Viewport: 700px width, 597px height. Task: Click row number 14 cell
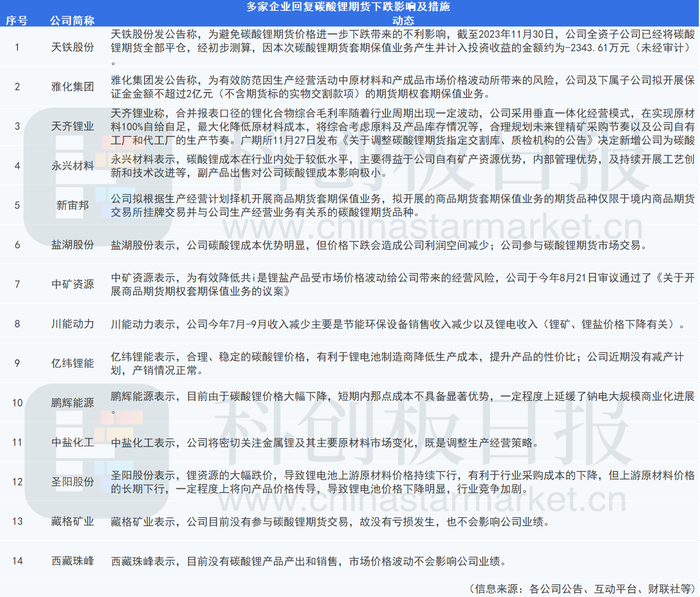(x=17, y=561)
